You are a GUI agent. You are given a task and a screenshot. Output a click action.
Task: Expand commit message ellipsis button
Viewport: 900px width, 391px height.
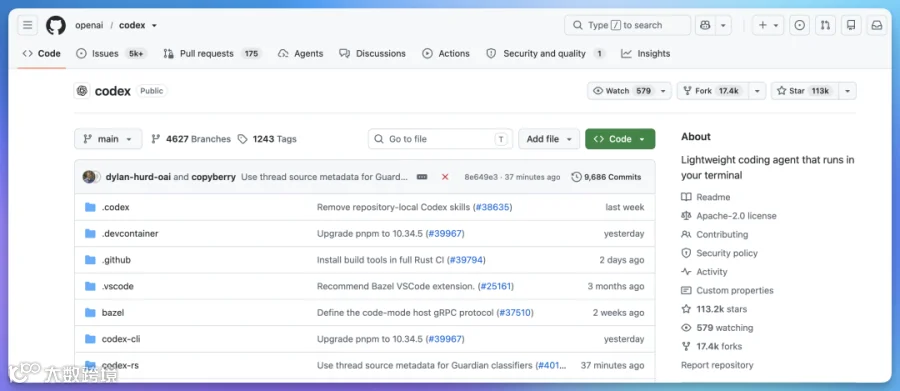point(422,177)
